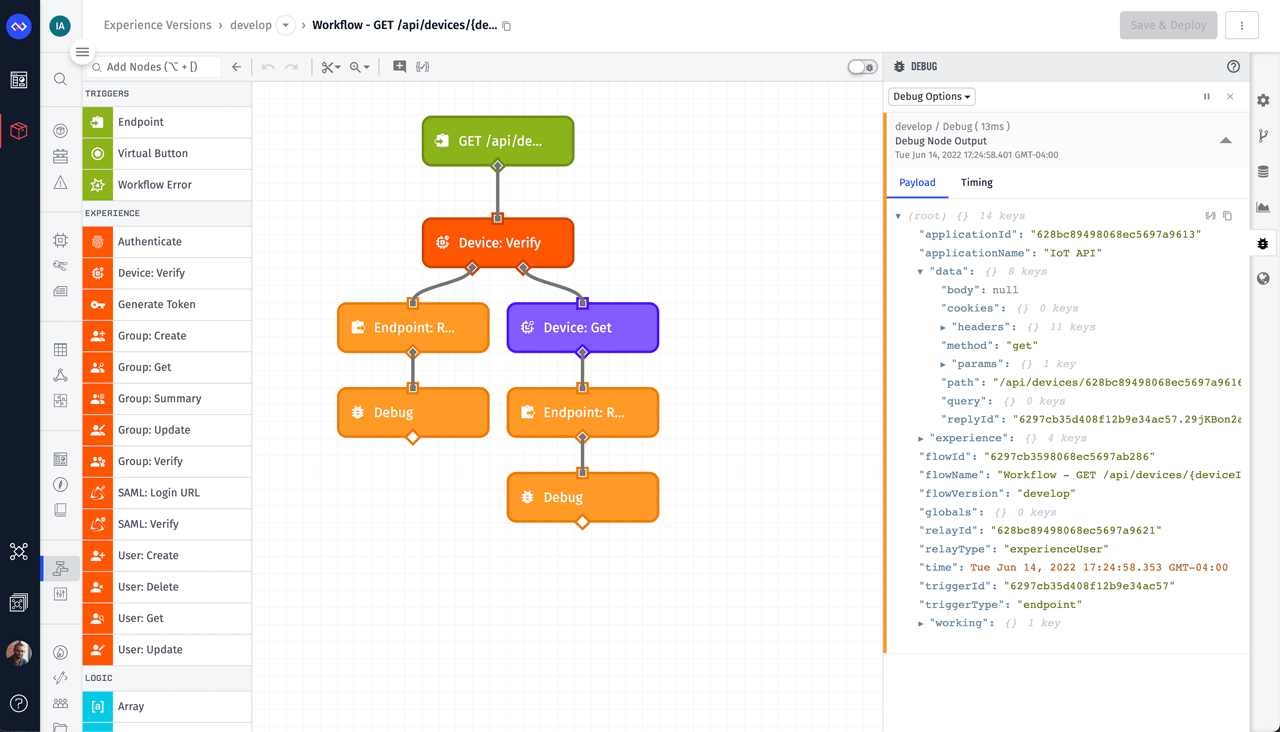Click the "applicationName" payload value
The width and height of the screenshot is (1280, 732).
tap(1072, 253)
